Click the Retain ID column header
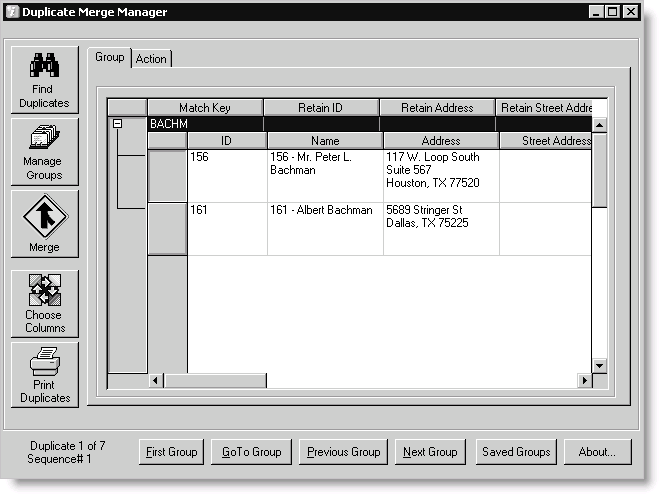Screen dimensions: 660x495 click(321, 108)
